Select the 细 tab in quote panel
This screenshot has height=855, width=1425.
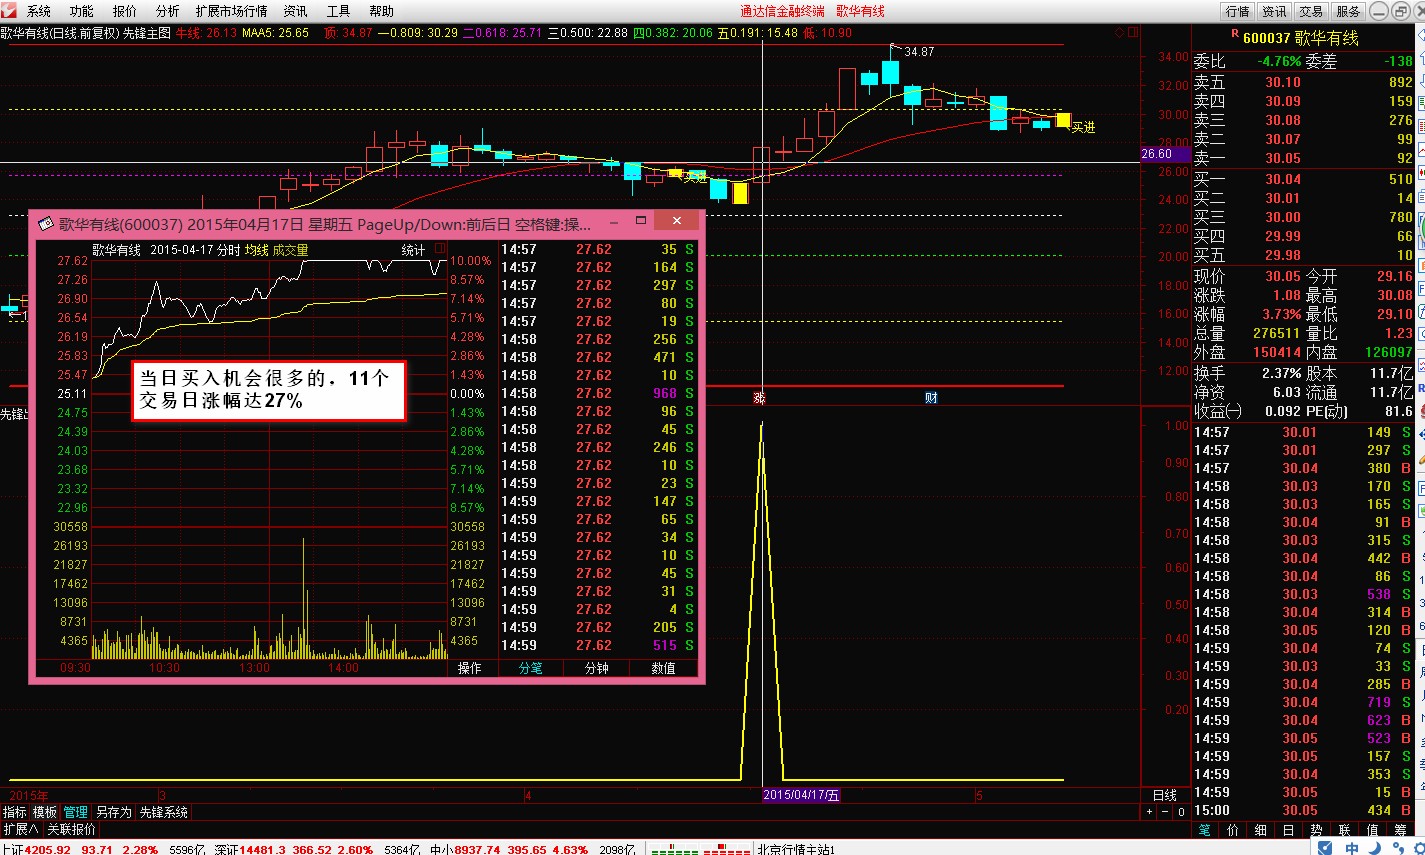coord(1261,830)
